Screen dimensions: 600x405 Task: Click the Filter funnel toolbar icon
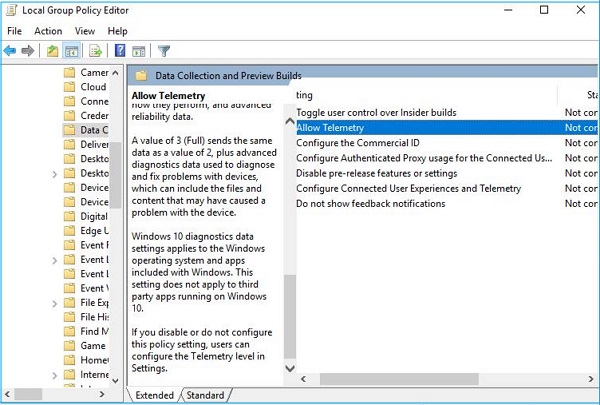click(165, 51)
